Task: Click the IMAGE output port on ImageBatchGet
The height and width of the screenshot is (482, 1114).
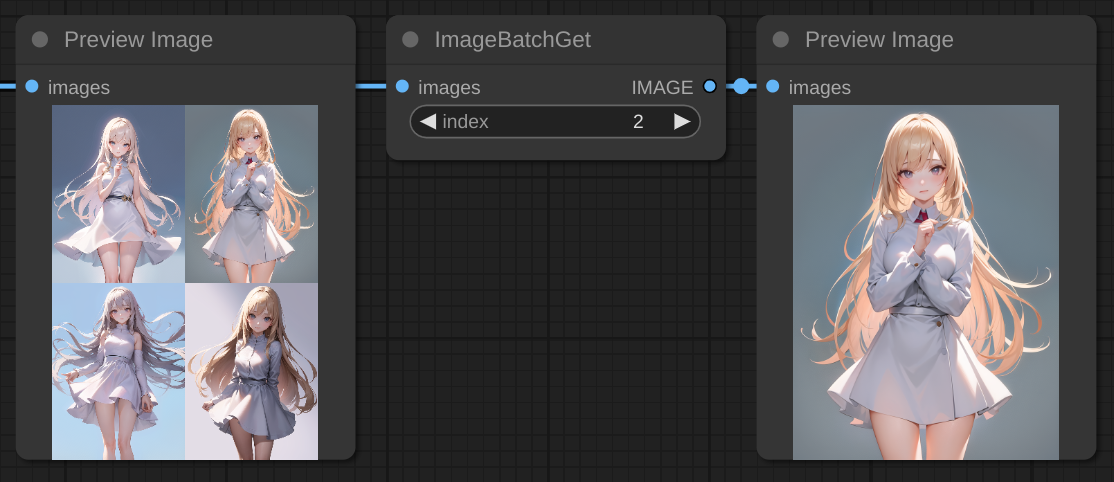Action: click(710, 87)
